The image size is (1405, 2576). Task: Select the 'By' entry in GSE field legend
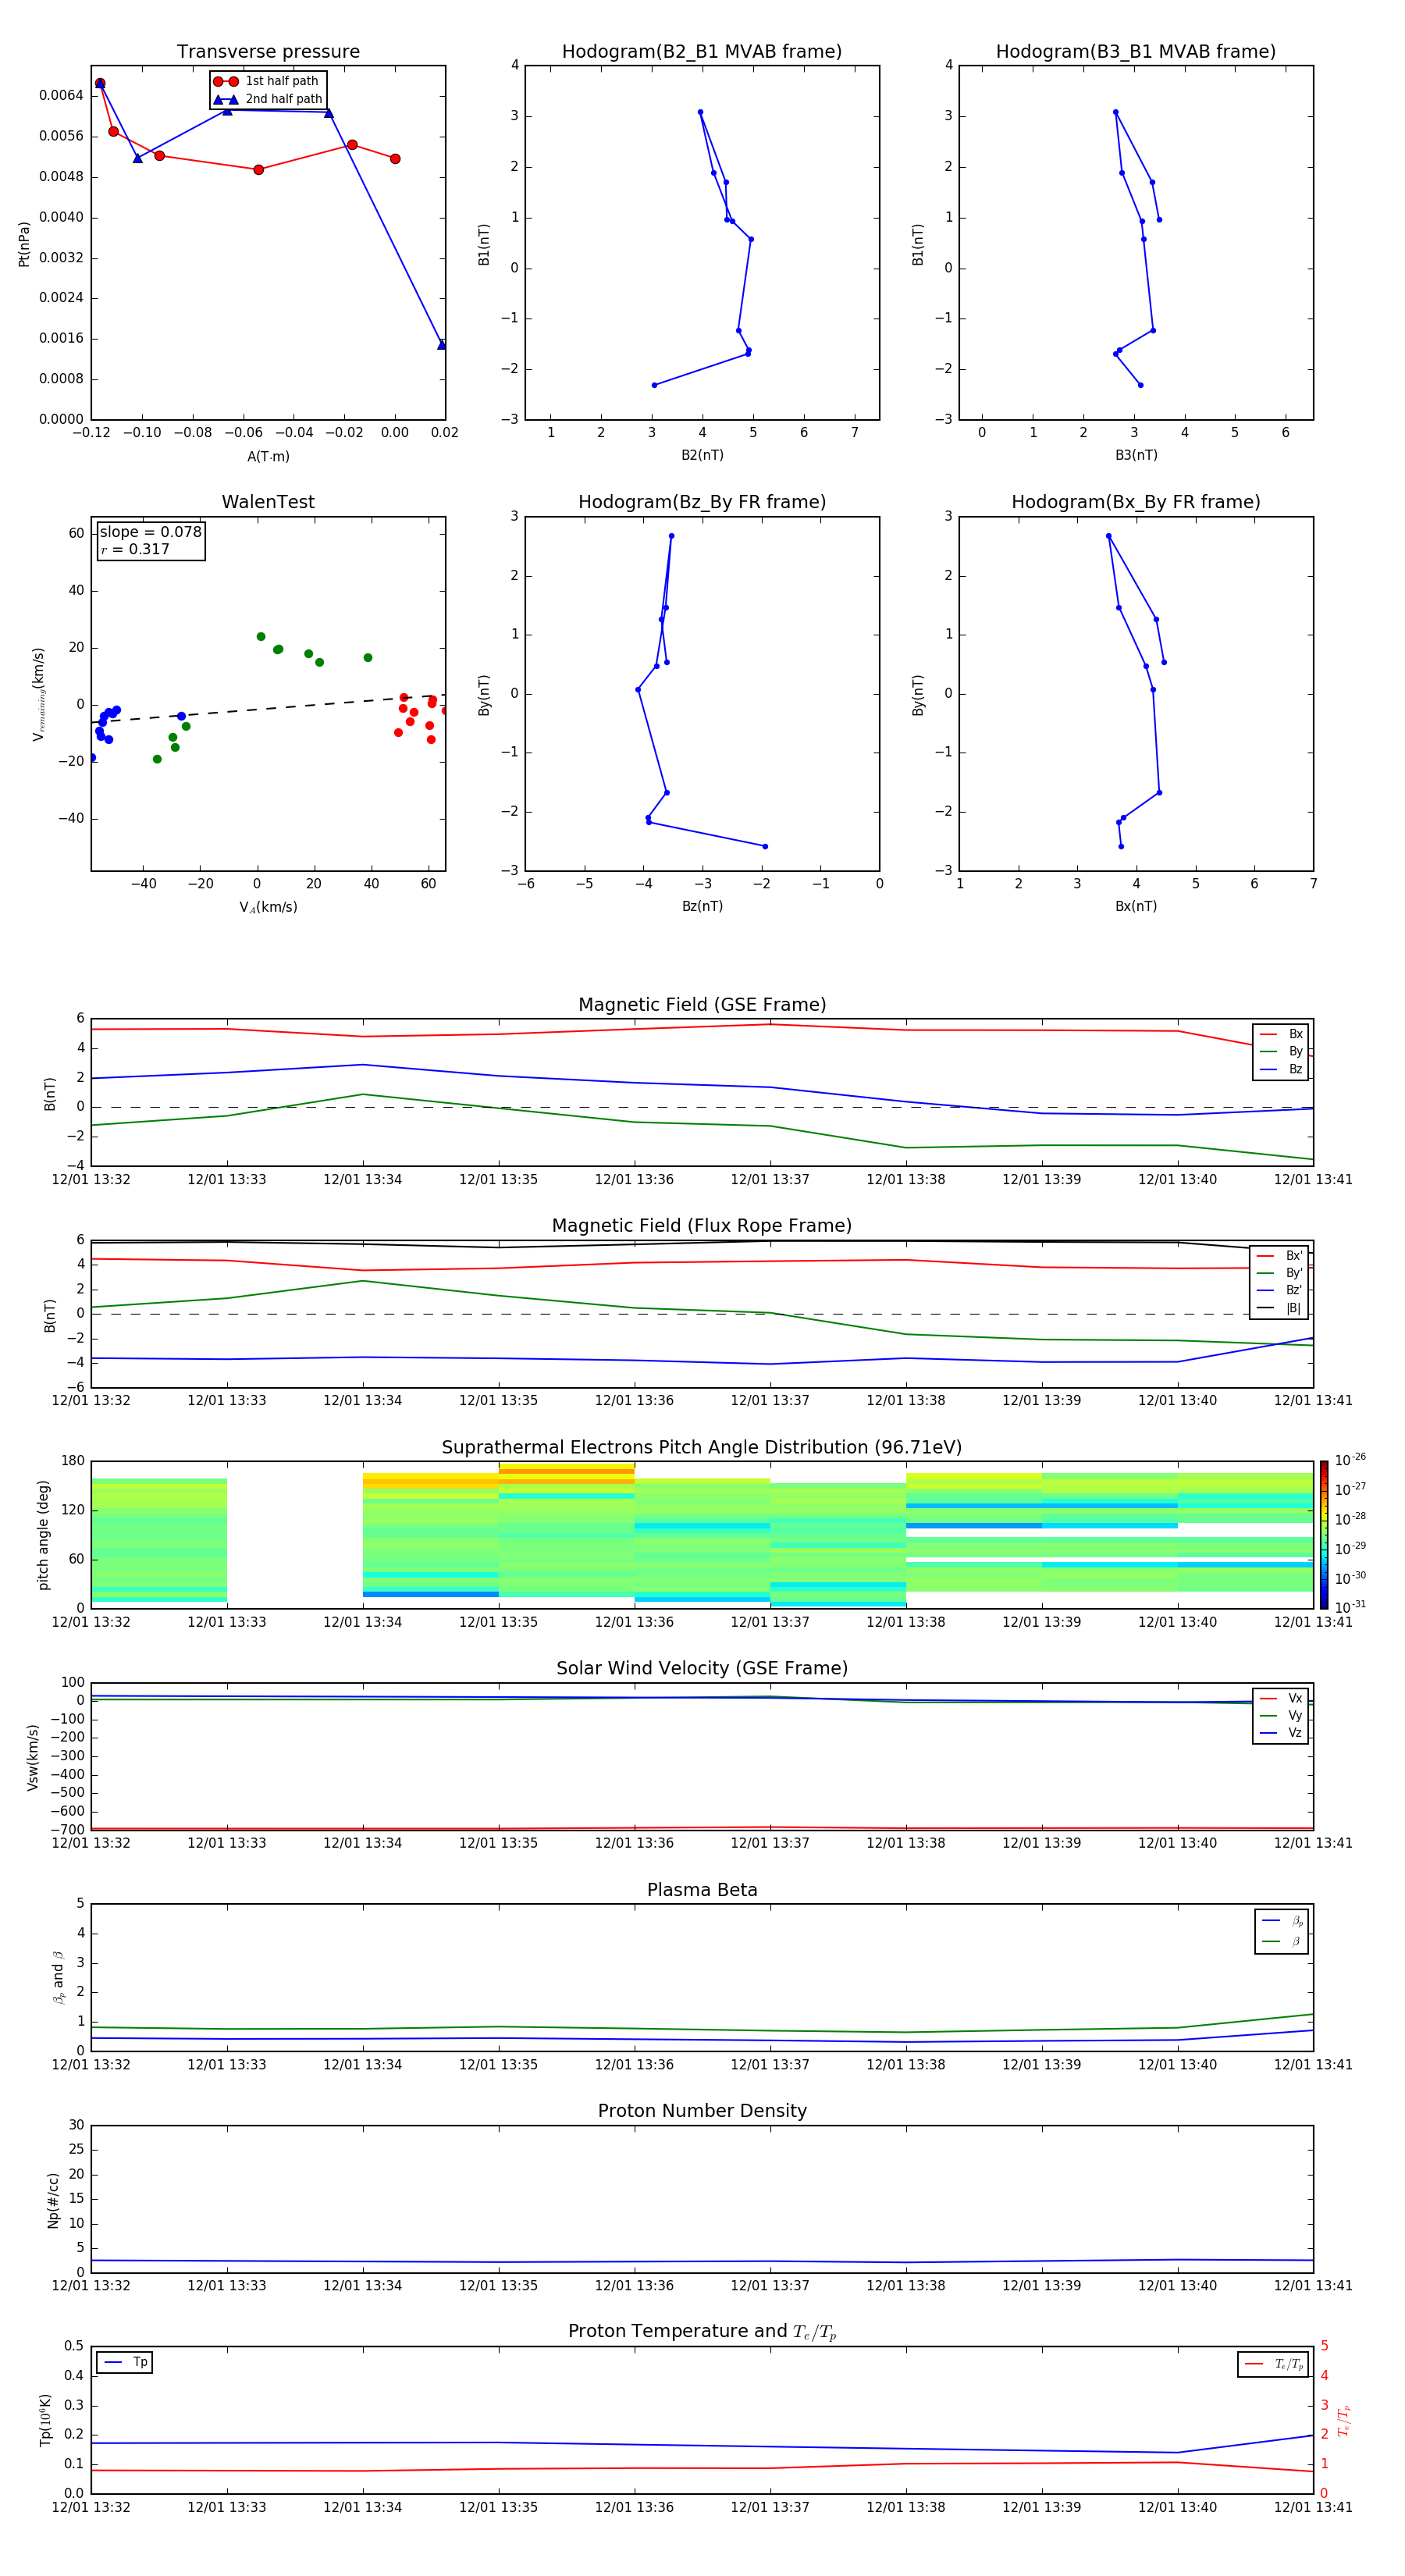(x=1281, y=1052)
